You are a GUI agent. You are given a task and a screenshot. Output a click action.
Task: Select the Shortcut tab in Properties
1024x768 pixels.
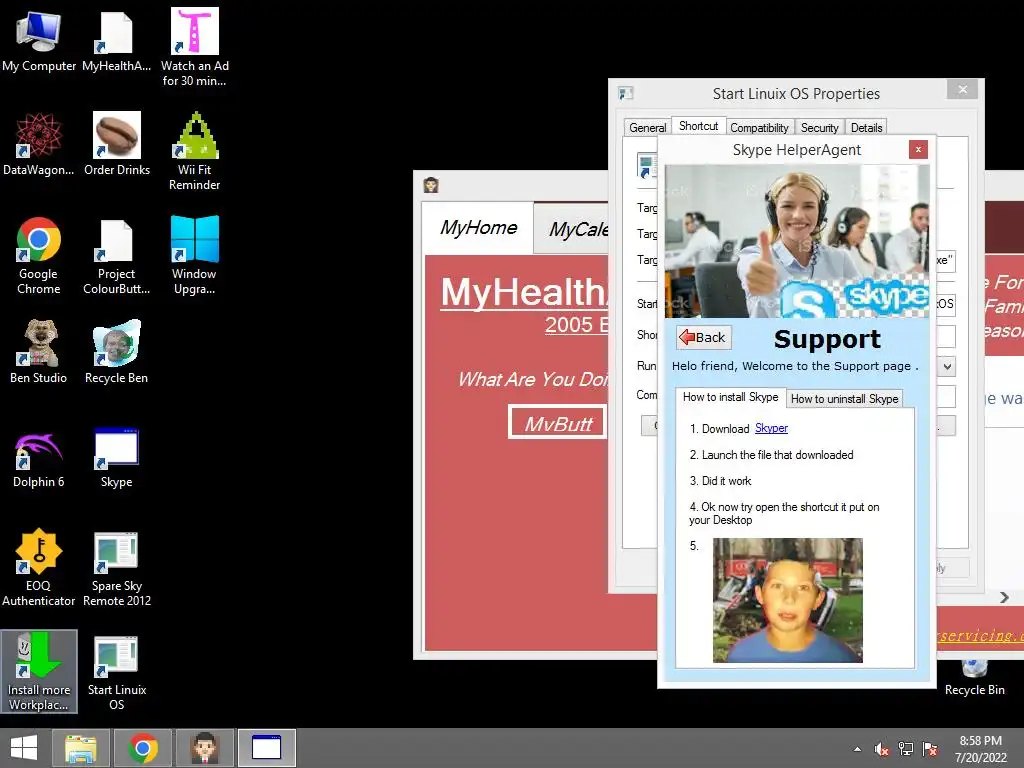(x=698, y=125)
